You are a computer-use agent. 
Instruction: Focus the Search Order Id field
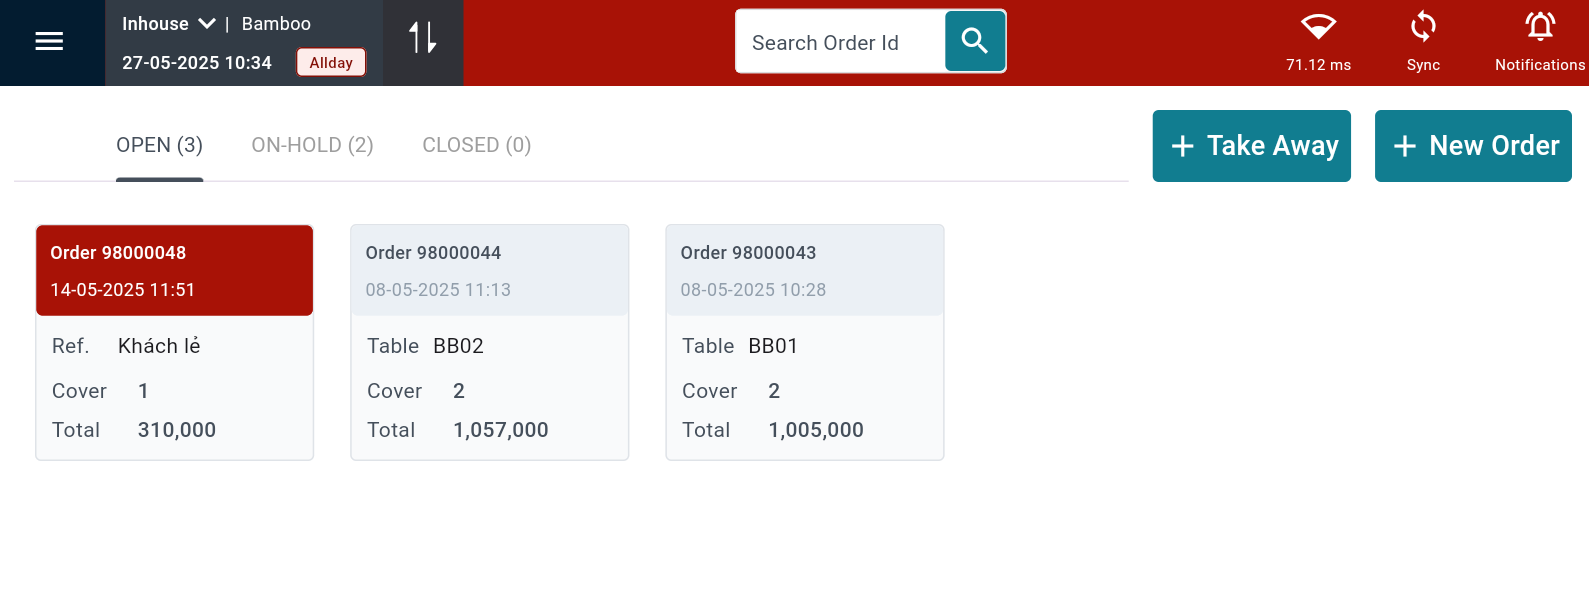pos(840,42)
